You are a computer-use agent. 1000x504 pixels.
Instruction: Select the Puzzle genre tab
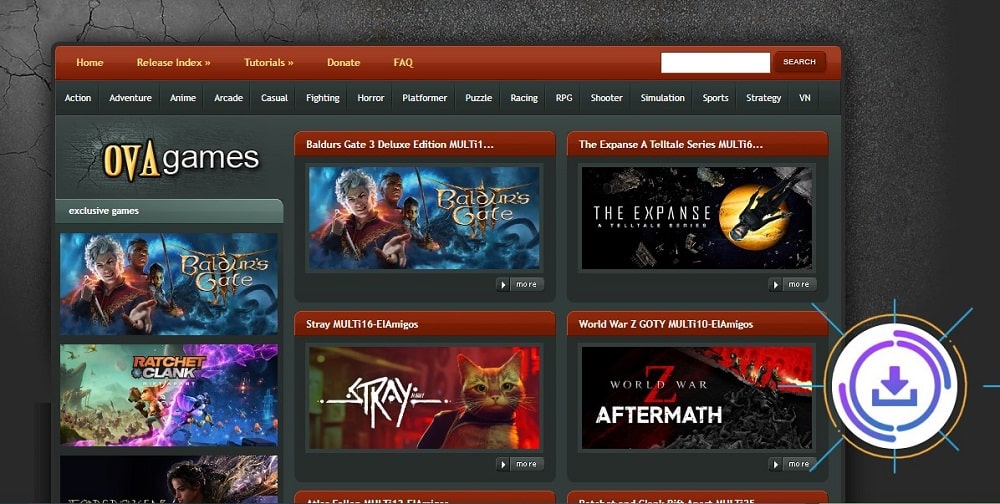[478, 98]
